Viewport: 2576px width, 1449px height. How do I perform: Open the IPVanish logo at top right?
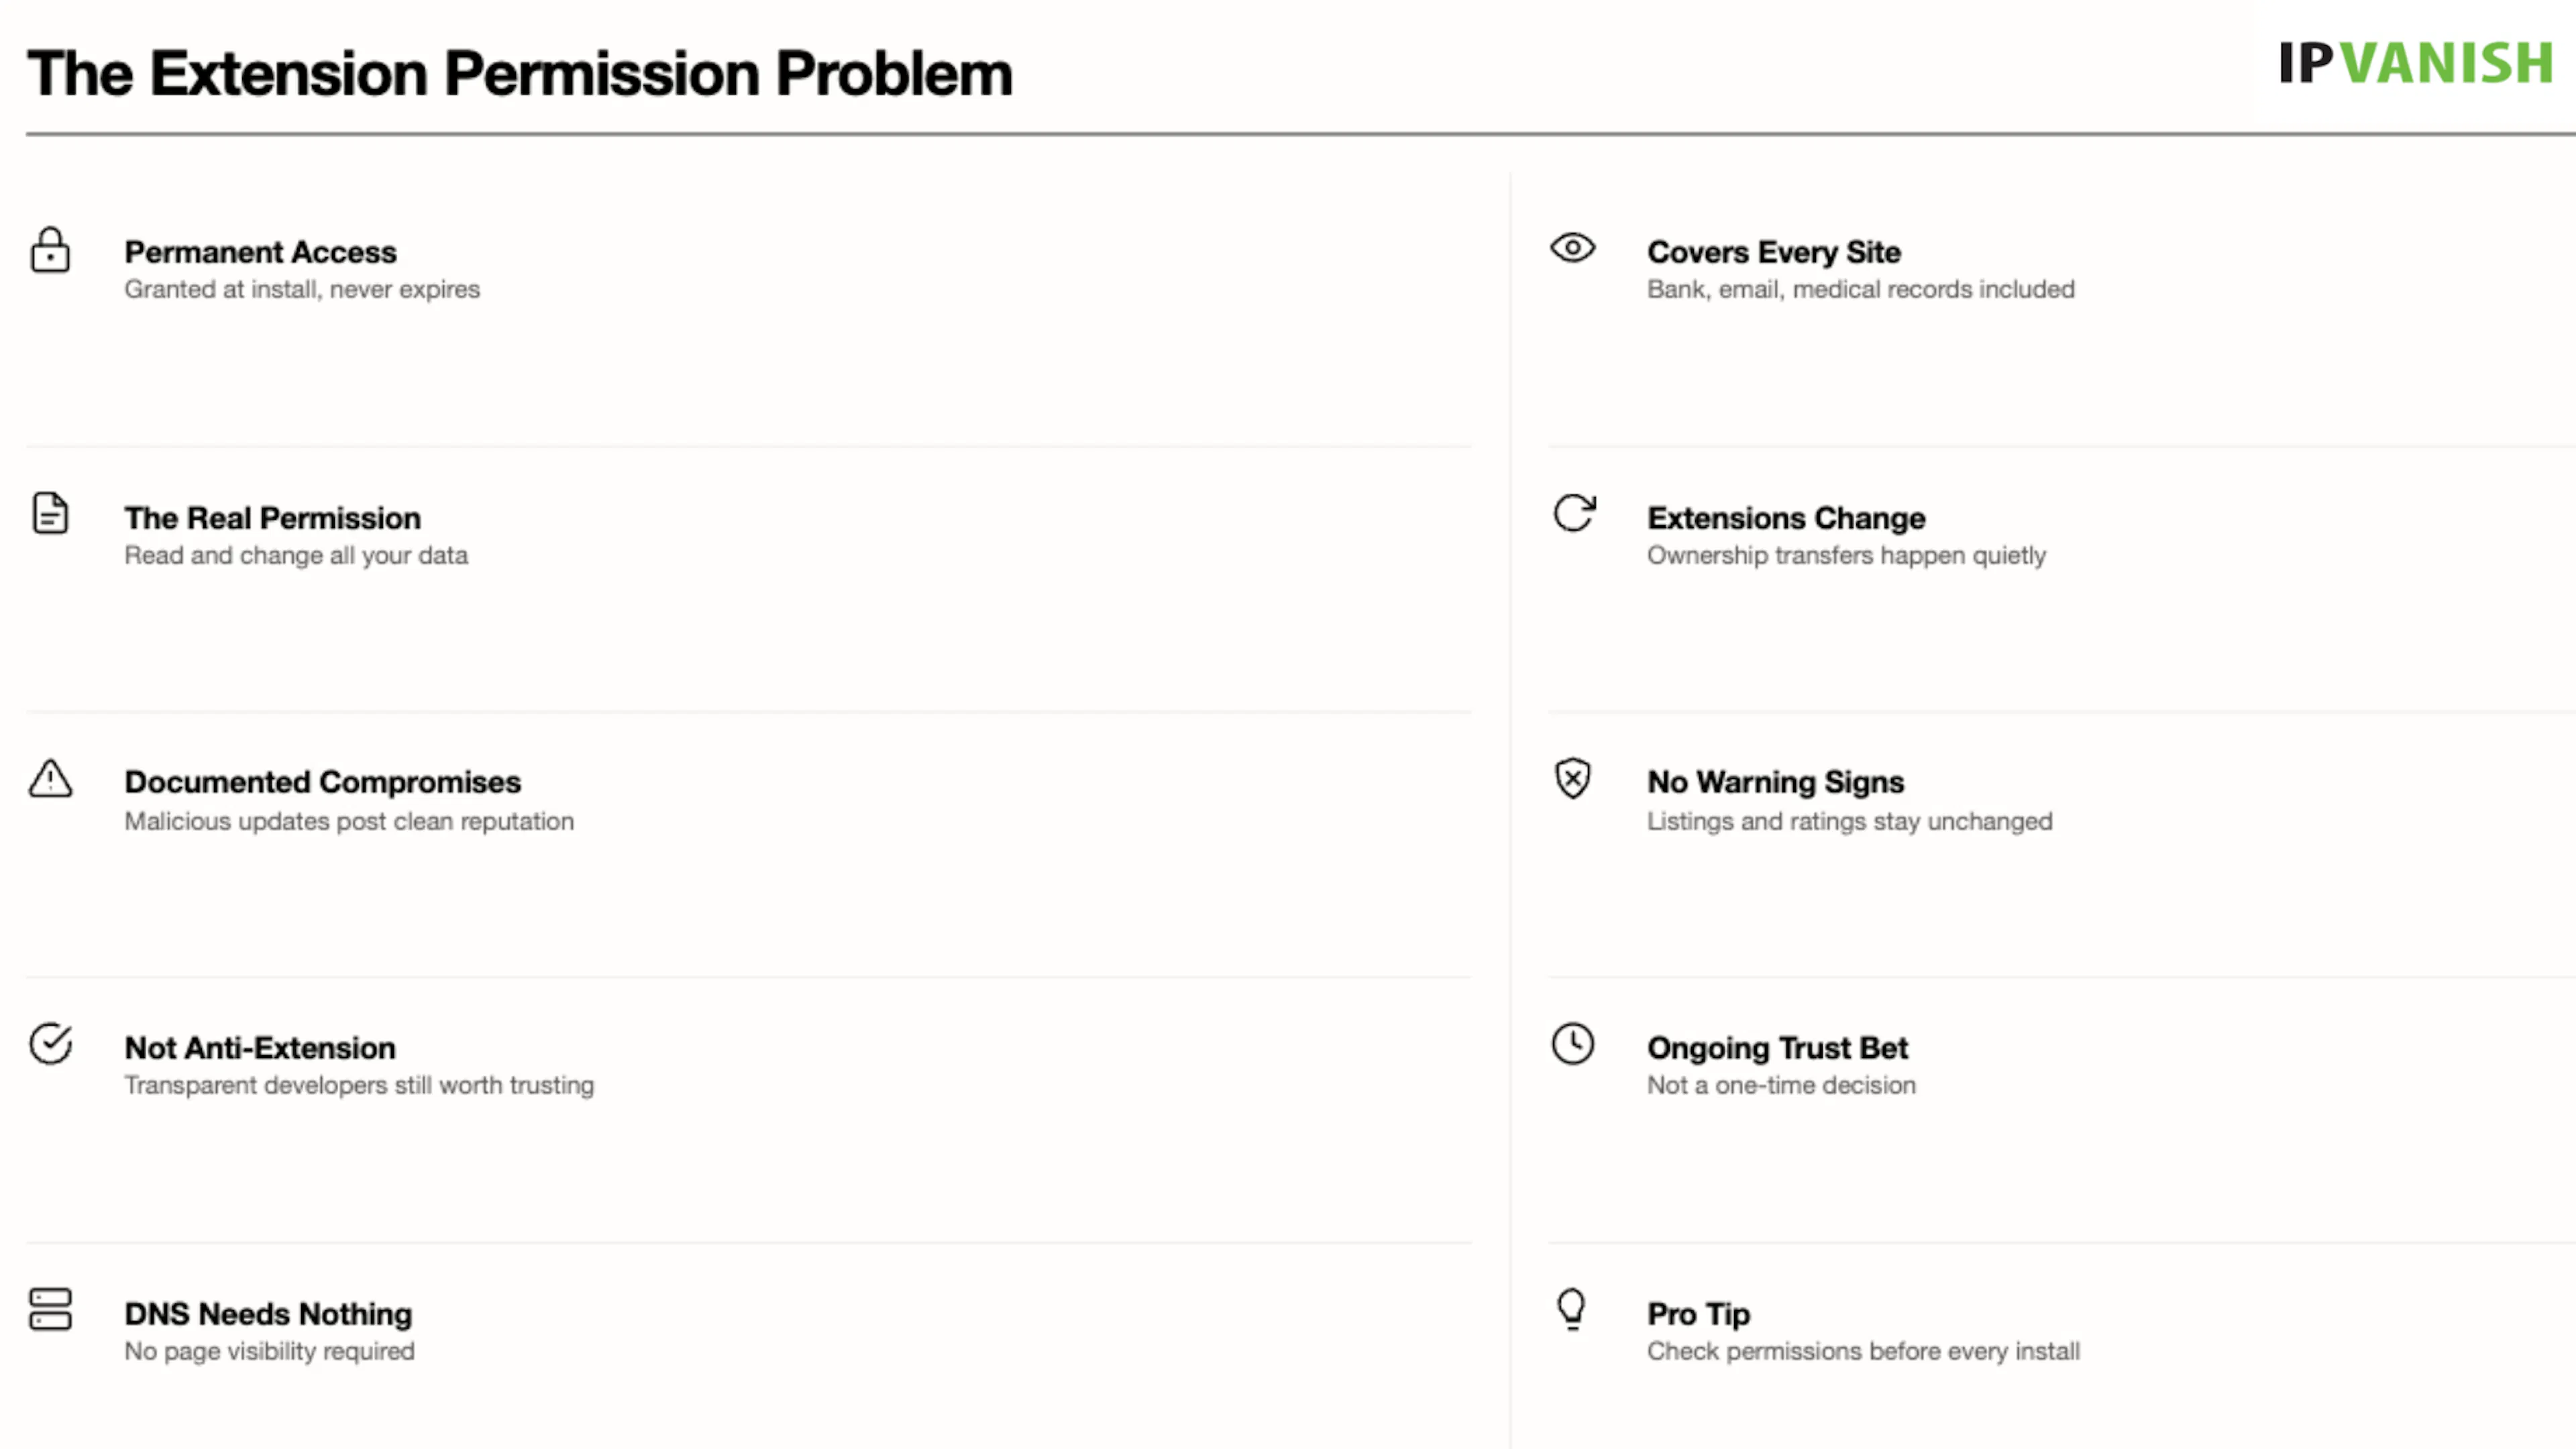pos(2416,63)
